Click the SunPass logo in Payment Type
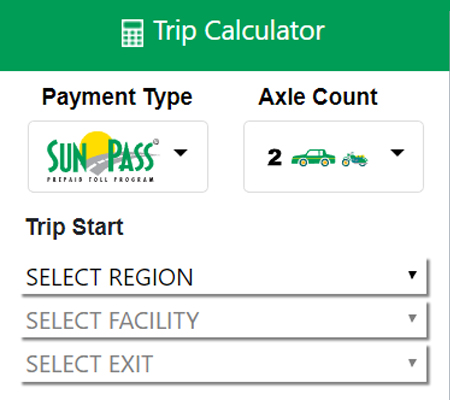 (x=103, y=157)
